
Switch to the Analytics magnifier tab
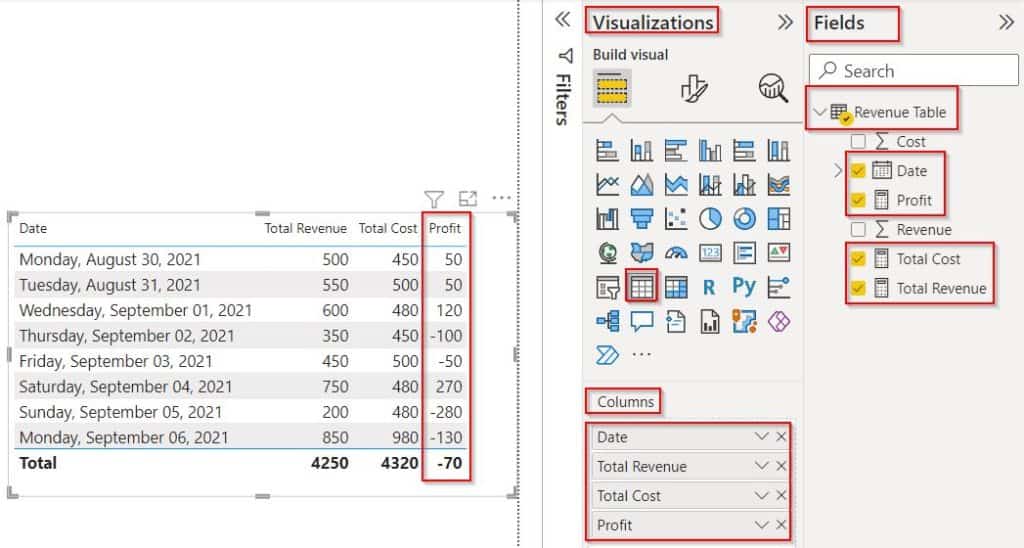pyautogui.click(x=773, y=88)
